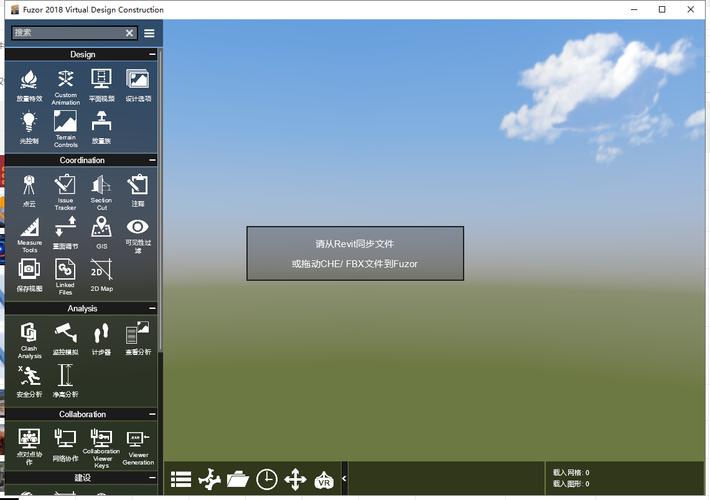The height and width of the screenshot is (500, 710).
Task: Click the search input box
Action: (68, 33)
